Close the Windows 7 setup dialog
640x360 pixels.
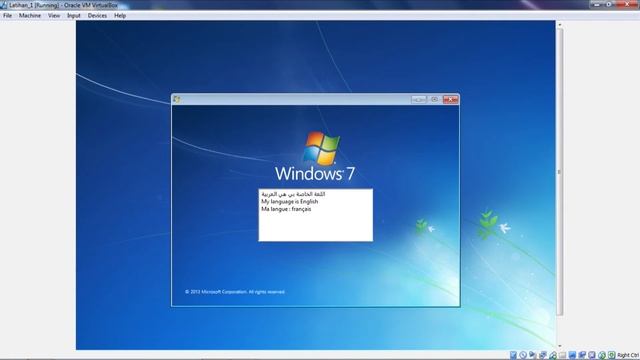pyautogui.click(x=451, y=99)
